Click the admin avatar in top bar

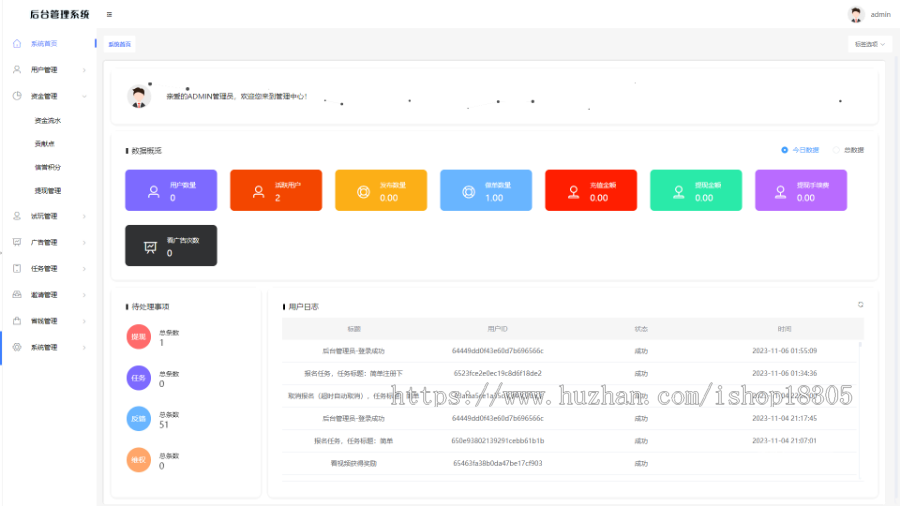point(856,14)
